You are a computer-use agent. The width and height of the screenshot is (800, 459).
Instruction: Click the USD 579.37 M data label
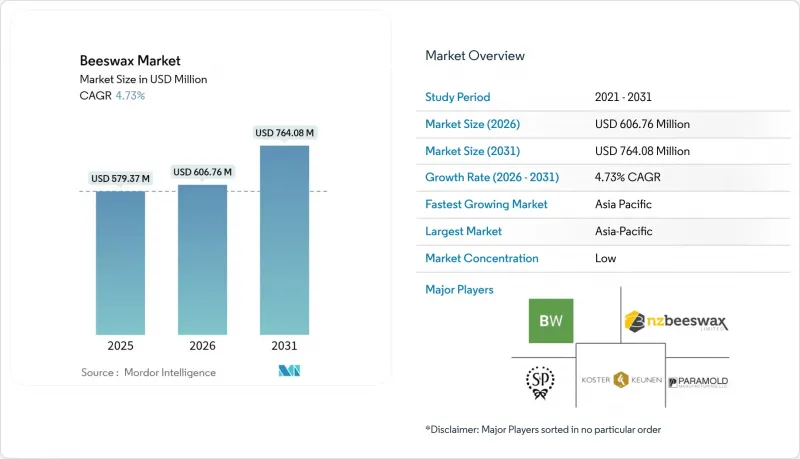[x=120, y=179]
